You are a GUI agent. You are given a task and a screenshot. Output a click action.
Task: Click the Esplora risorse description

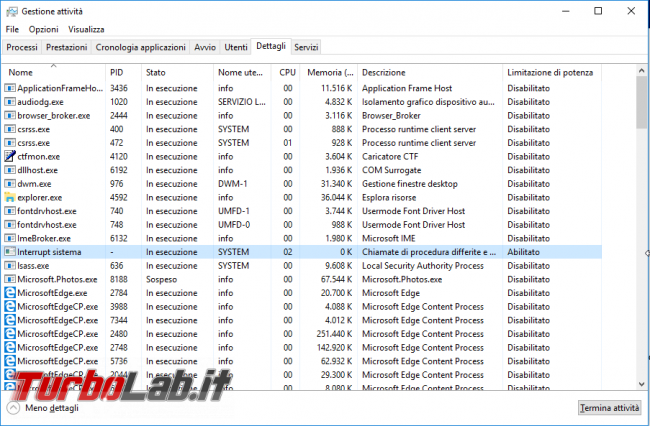click(x=389, y=197)
